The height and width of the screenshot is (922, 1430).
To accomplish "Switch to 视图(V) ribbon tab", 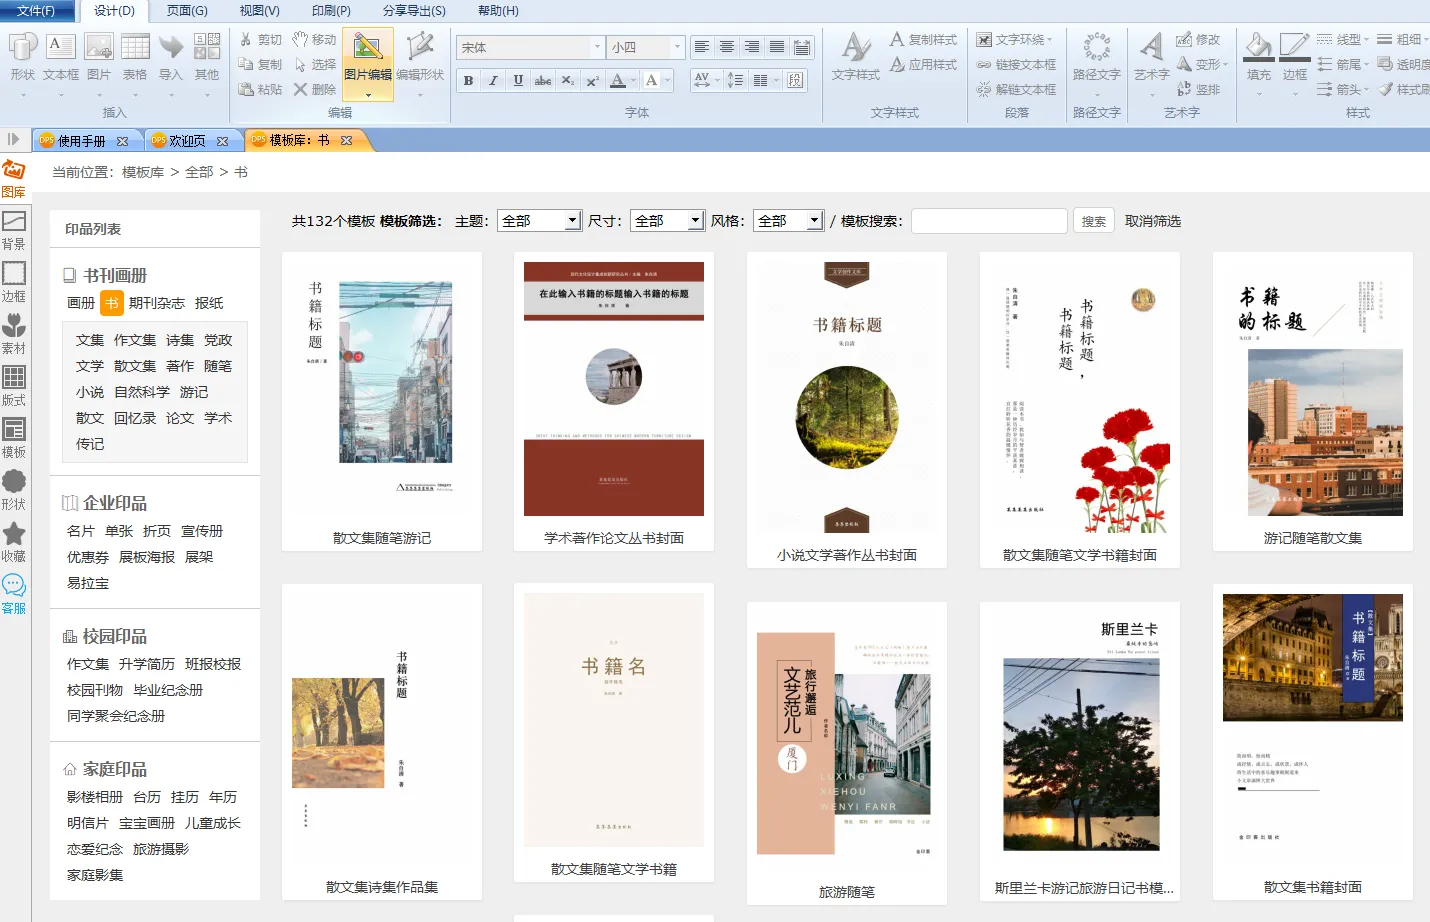I will 259,11.
